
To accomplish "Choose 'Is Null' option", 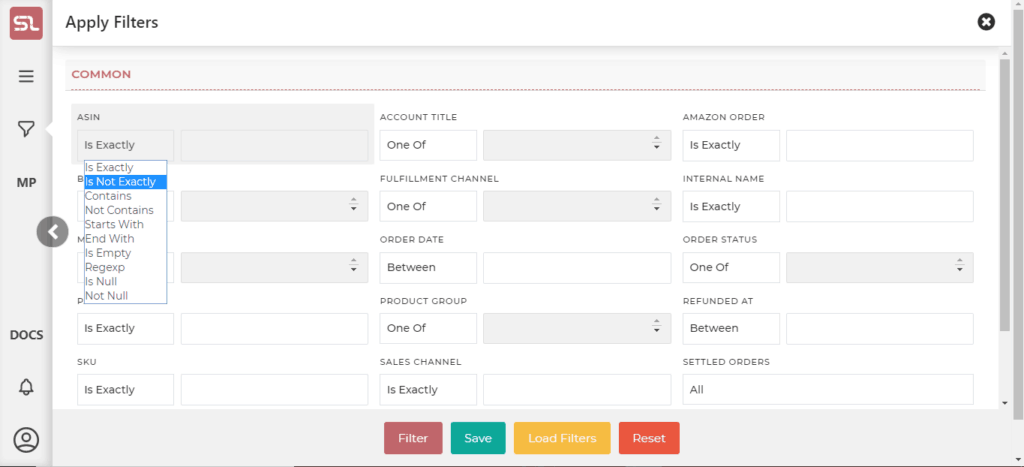I will pyautogui.click(x=125, y=282).
